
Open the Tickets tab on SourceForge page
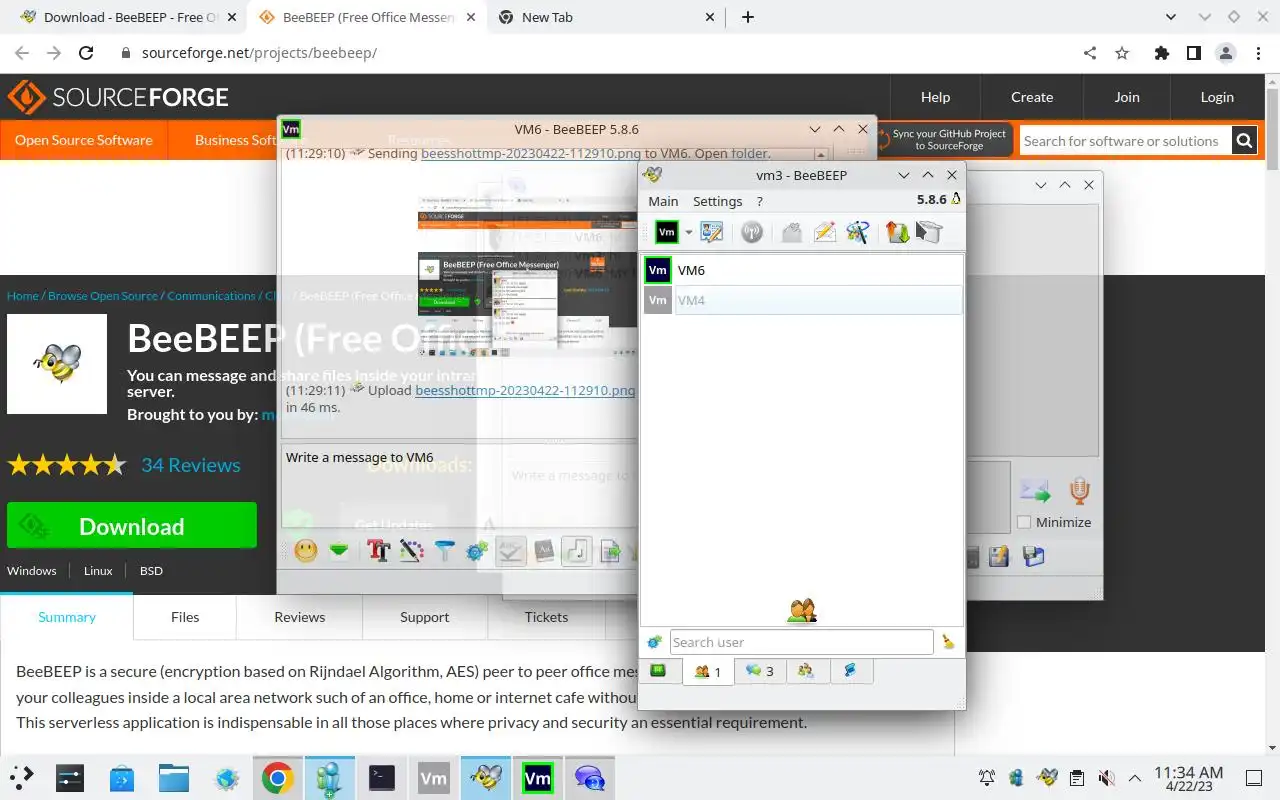pos(546,617)
